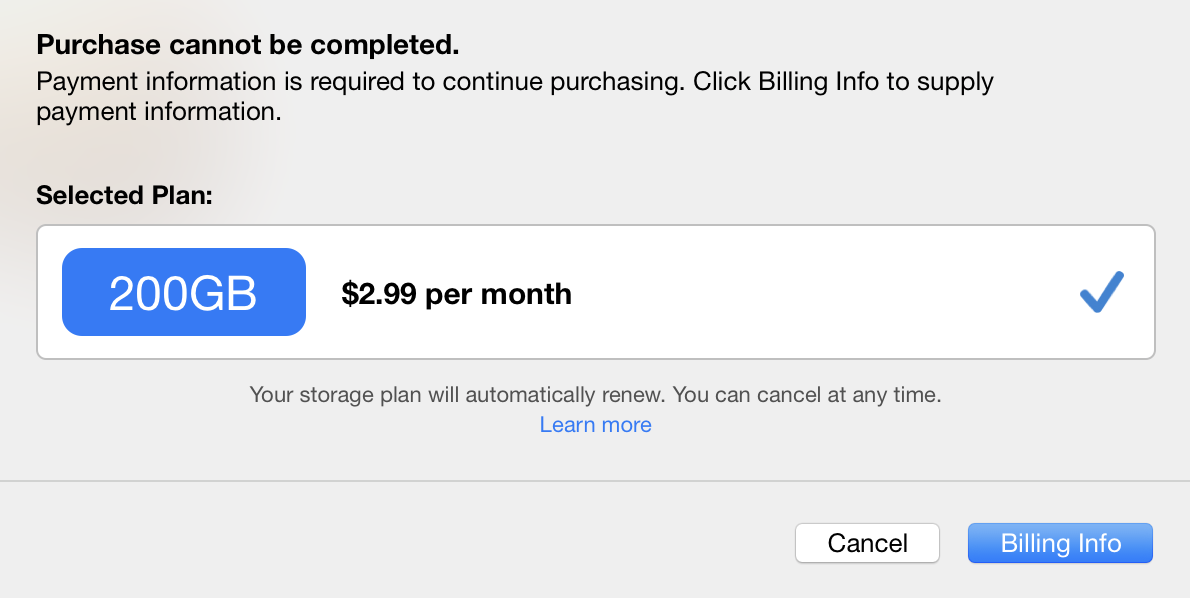This screenshot has height=598, width=1190.
Task: Click the 'Purchase cannot be completed.' heading
Action: [247, 45]
